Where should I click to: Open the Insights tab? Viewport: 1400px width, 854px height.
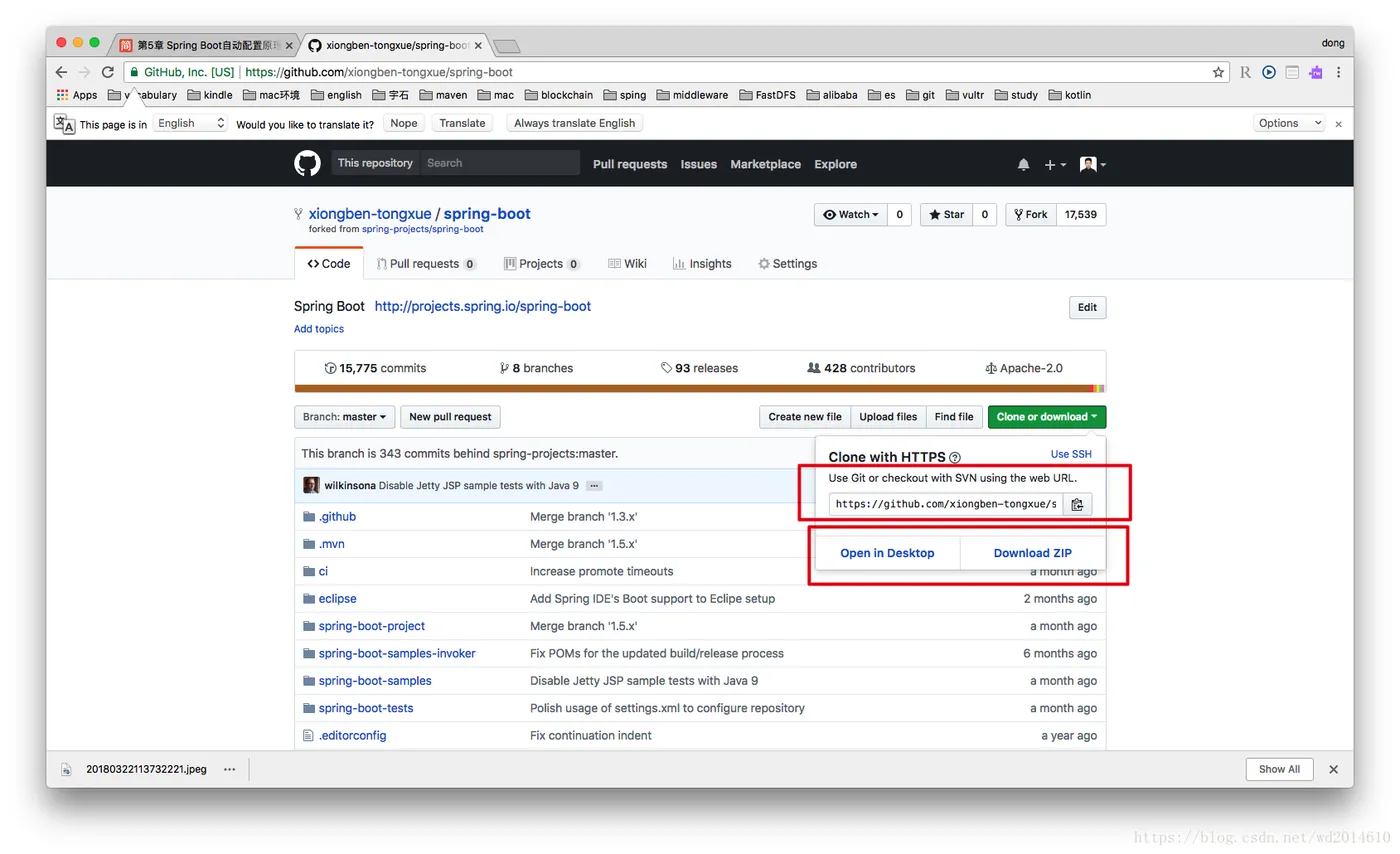(702, 264)
